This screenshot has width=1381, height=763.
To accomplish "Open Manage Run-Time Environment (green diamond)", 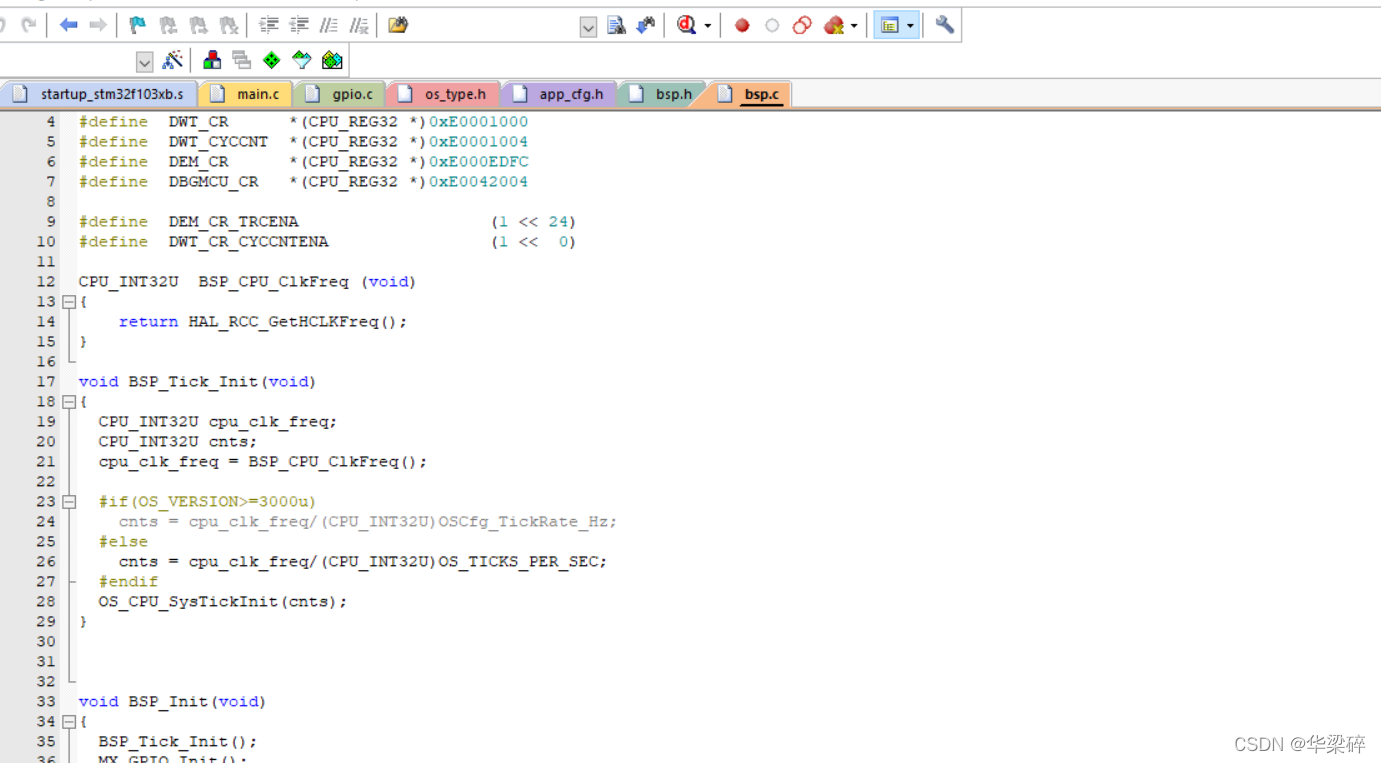I will tap(272, 60).
